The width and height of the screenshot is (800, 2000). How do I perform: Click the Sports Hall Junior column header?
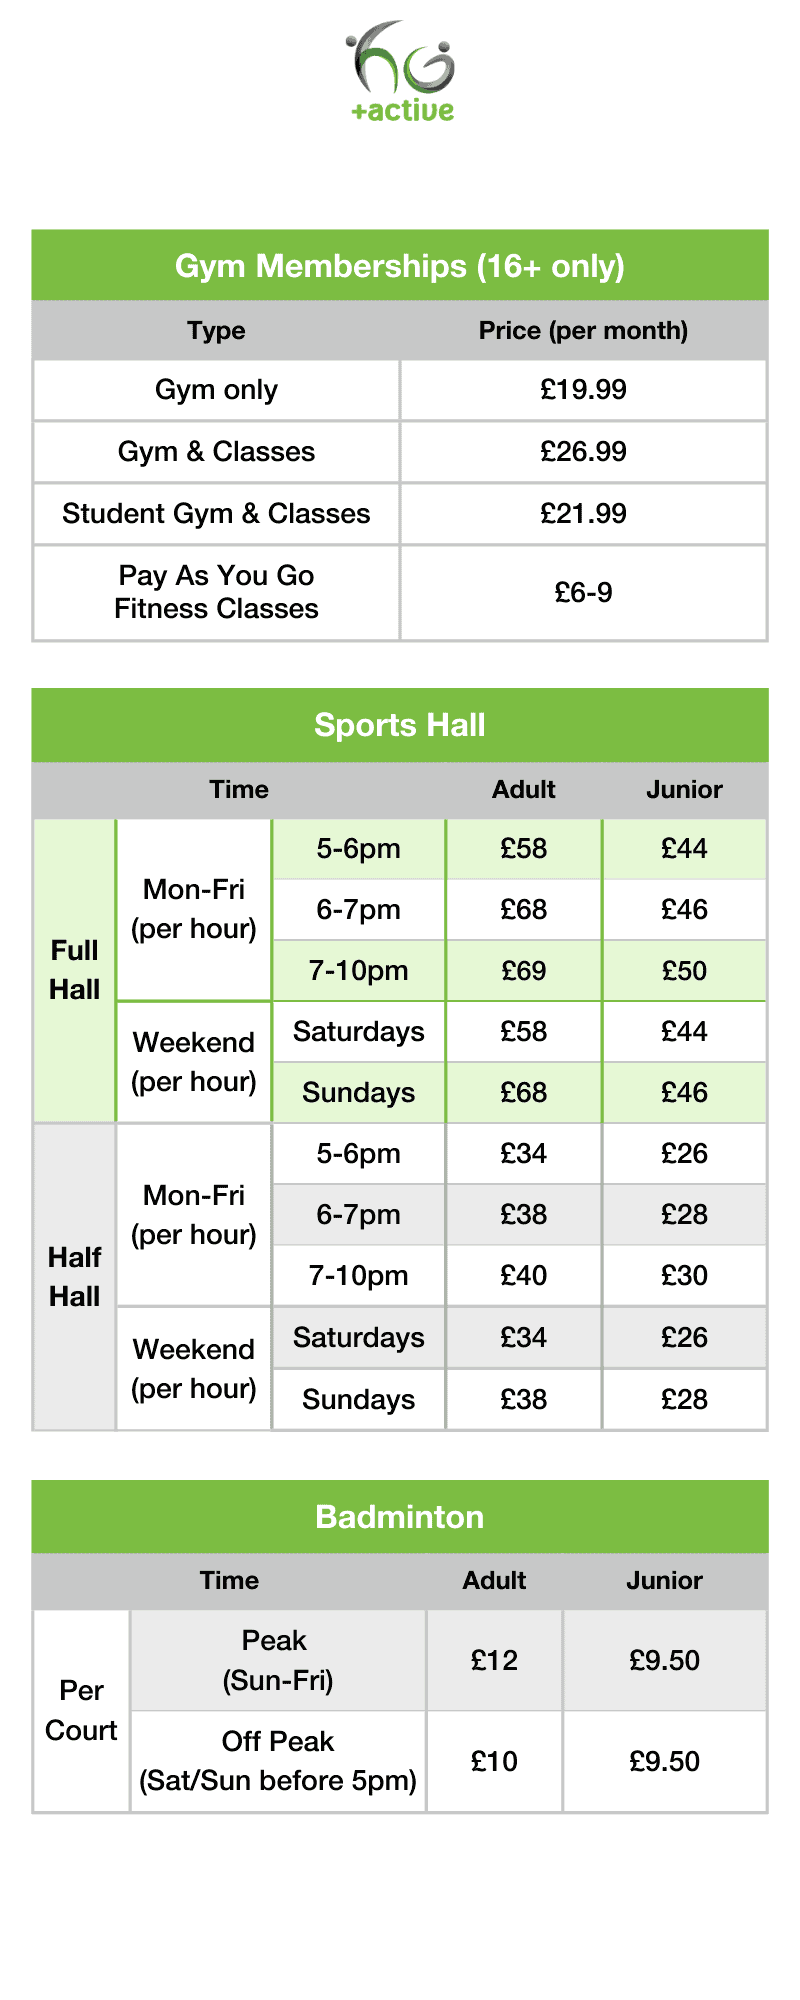(x=684, y=790)
